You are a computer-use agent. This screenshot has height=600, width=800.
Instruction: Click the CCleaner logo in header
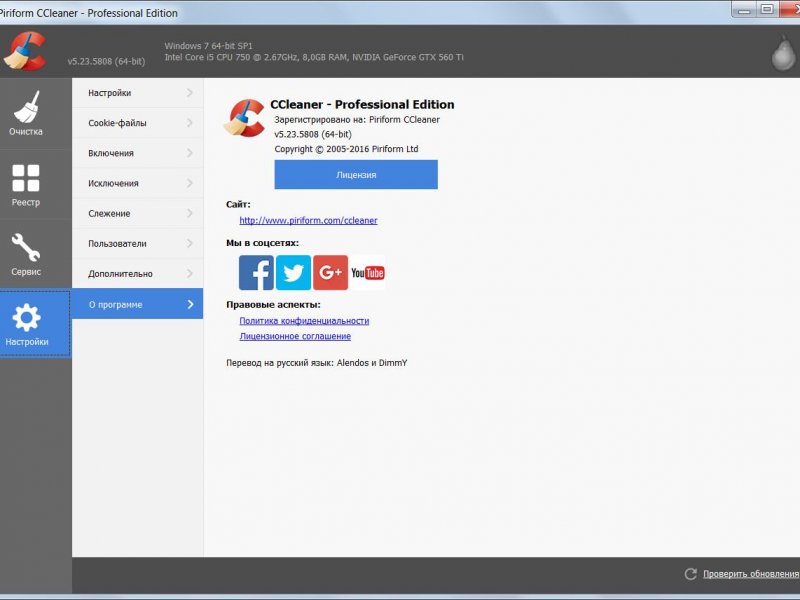pos(25,51)
